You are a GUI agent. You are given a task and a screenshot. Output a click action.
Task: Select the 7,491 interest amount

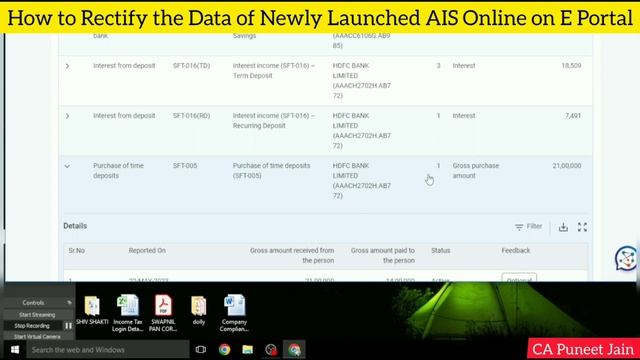point(573,116)
